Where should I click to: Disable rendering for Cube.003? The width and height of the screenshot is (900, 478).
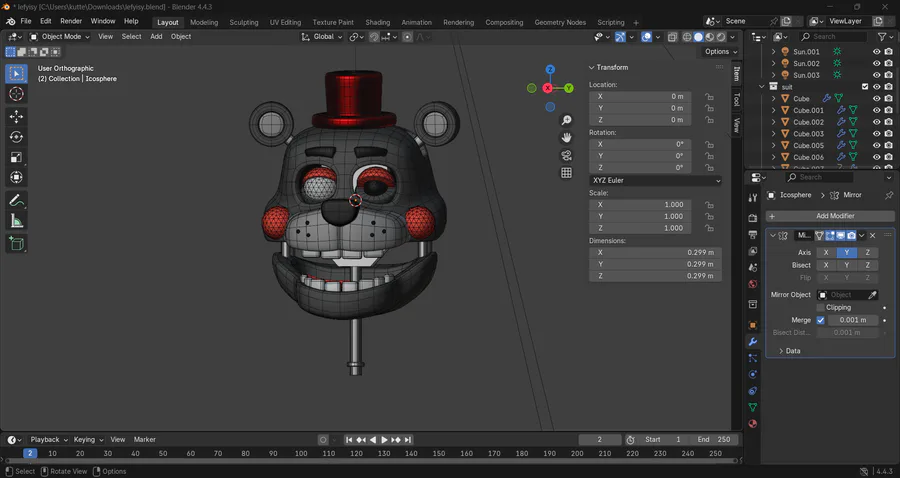point(889,134)
